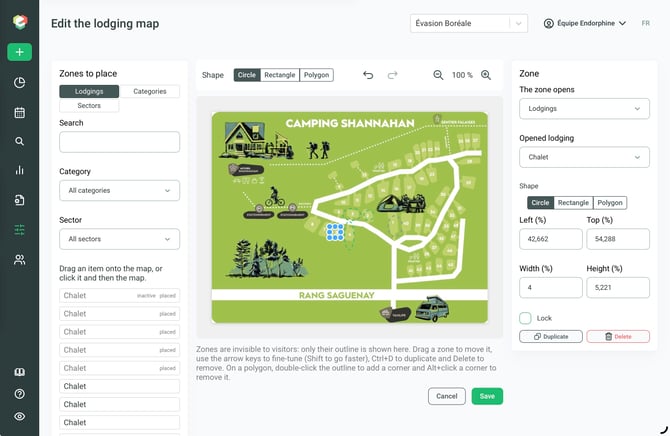Screen dimensions: 670x436
Task: Switch to the Sectors tab
Action: 89,106
